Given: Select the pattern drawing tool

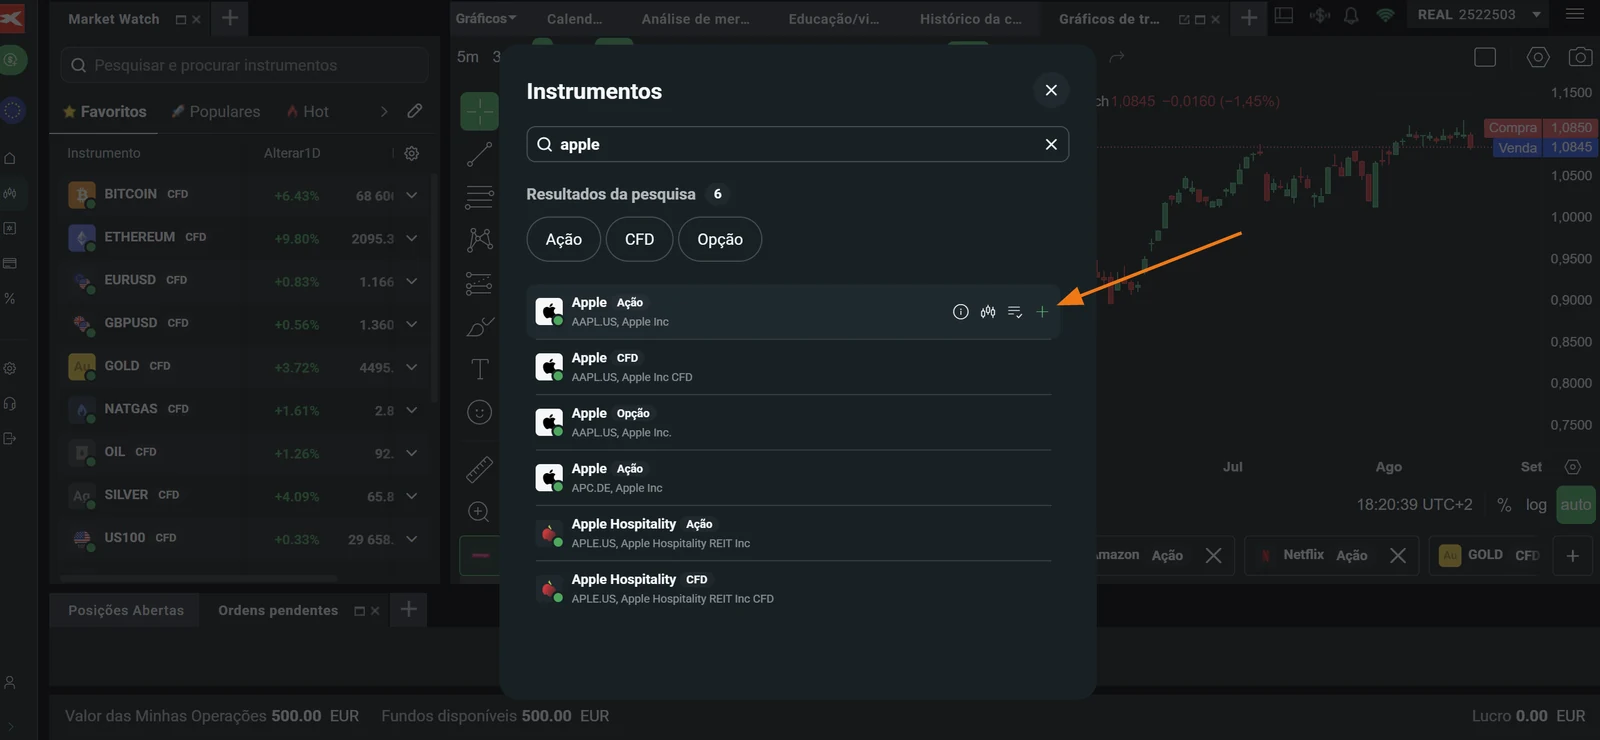Looking at the screenshot, I should pyautogui.click(x=480, y=240).
